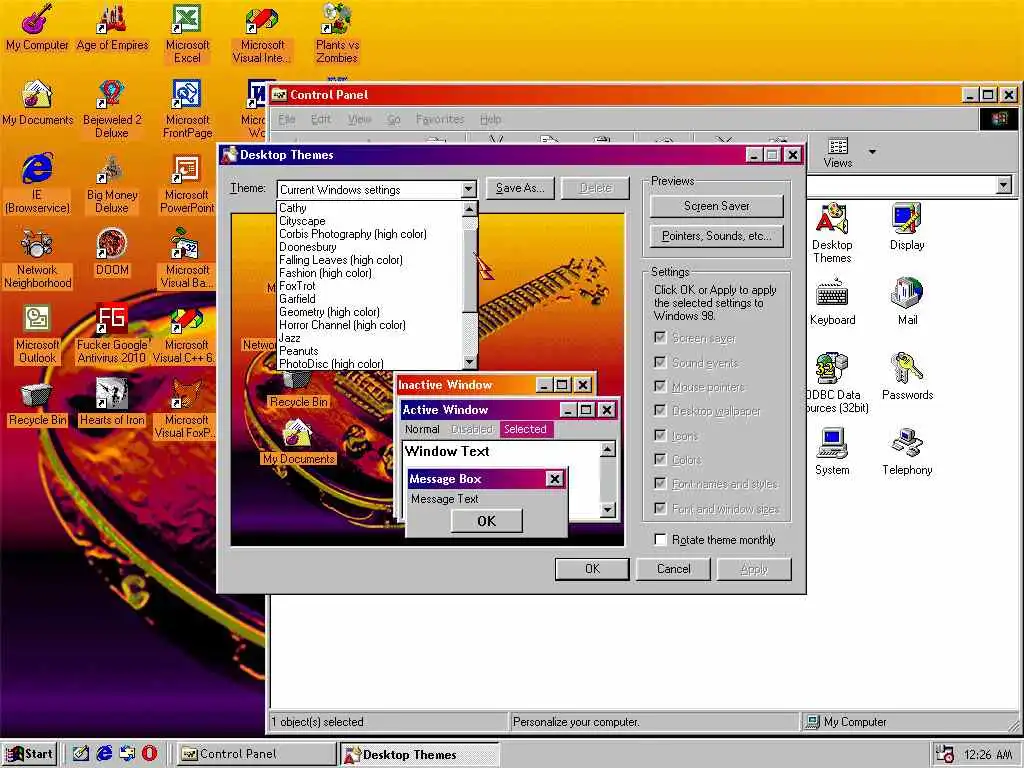Viewport: 1024px width, 768px height.
Task: Open System in Control Panel
Action: point(833,452)
